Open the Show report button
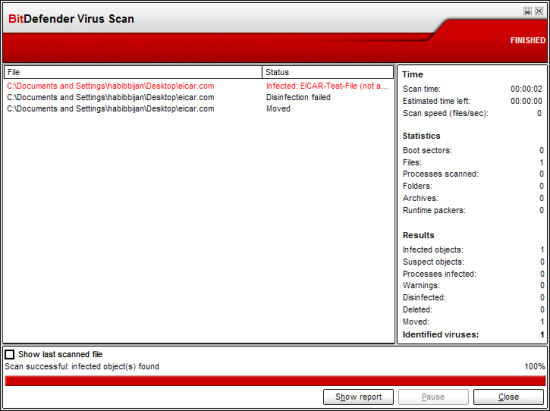The height and width of the screenshot is (411, 550). pyautogui.click(x=358, y=397)
